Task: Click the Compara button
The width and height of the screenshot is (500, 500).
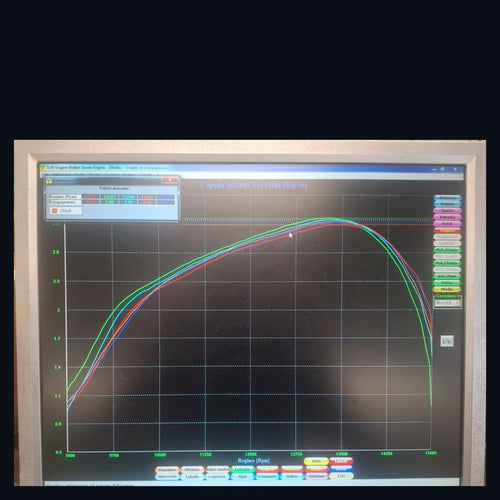Action: click(x=267, y=476)
